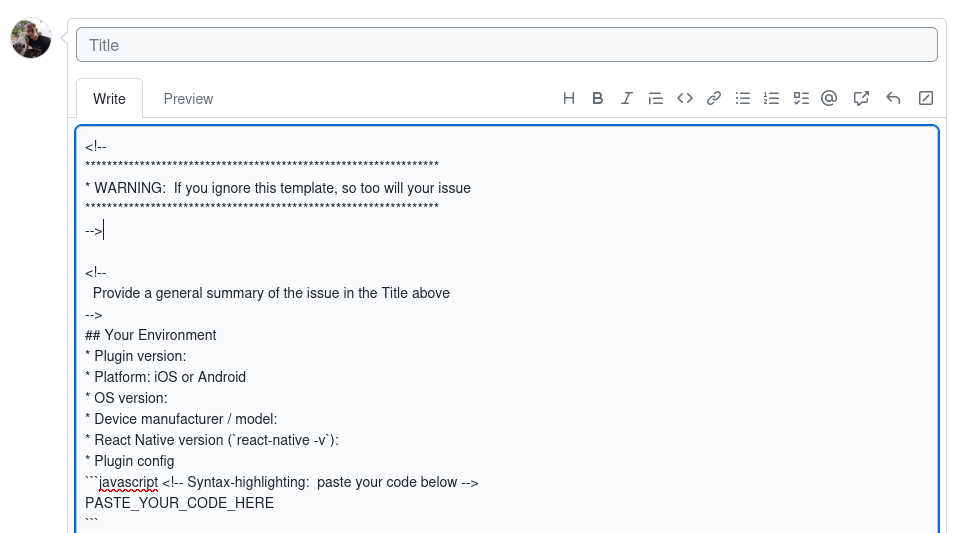Place cursor on the WARNING template line
This screenshot has height=533, width=959.
tap(278, 188)
